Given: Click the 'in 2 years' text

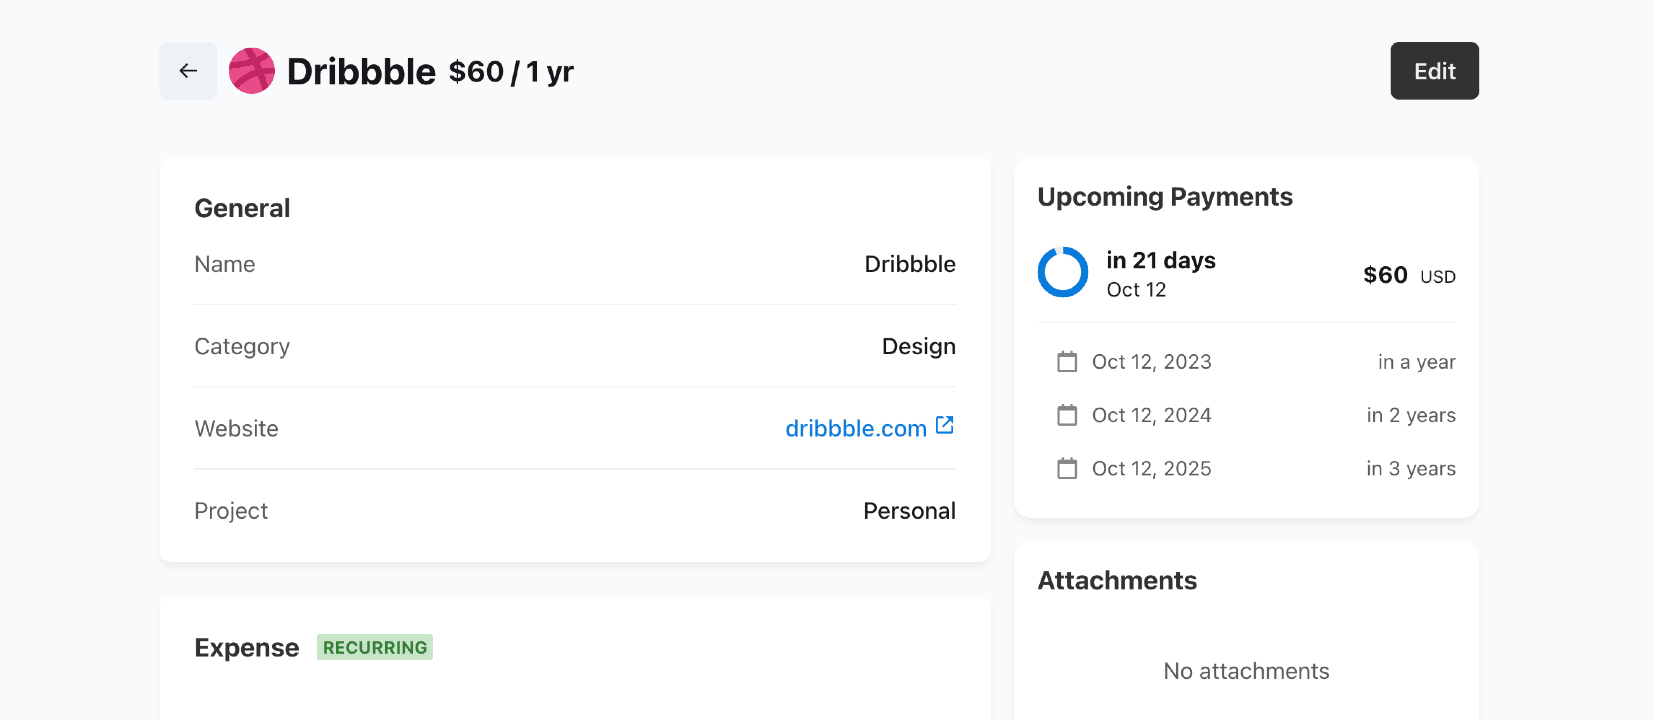Looking at the screenshot, I should point(1411,415).
